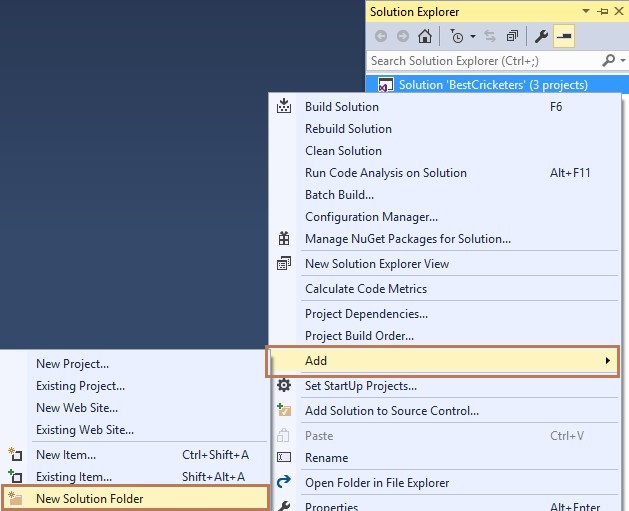
Task: Select Open Folder in File Explorer
Action: tap(445, 483)
